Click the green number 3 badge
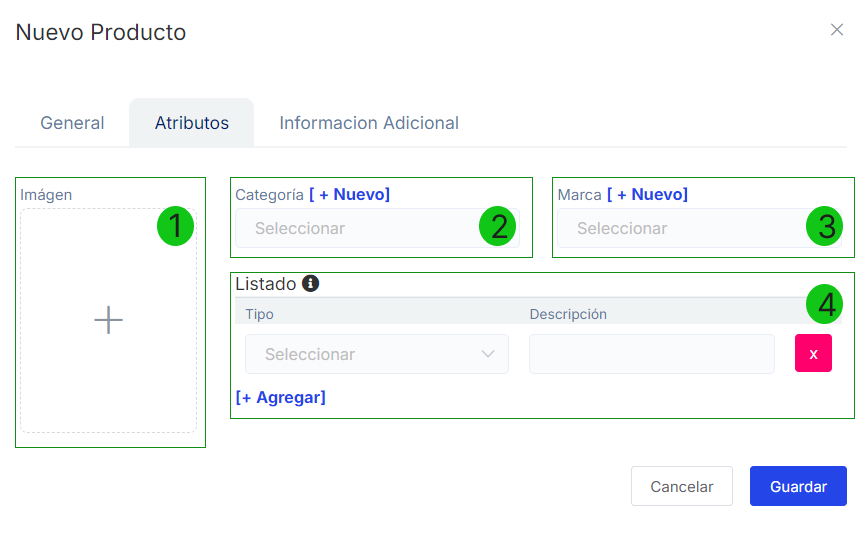This screenshot has height=536, width=862. [x=825, y=227]
